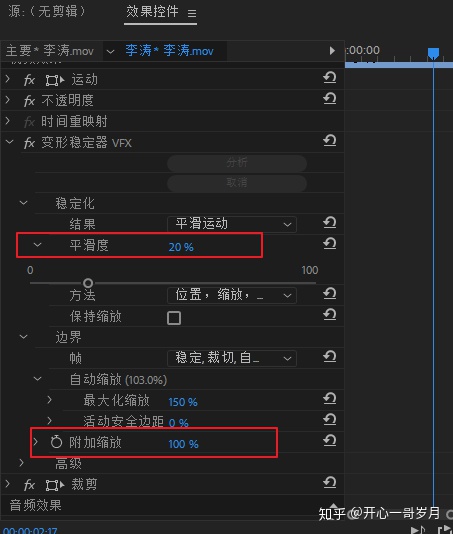Switch to the 效果控件 tab

tap(152, 12)
